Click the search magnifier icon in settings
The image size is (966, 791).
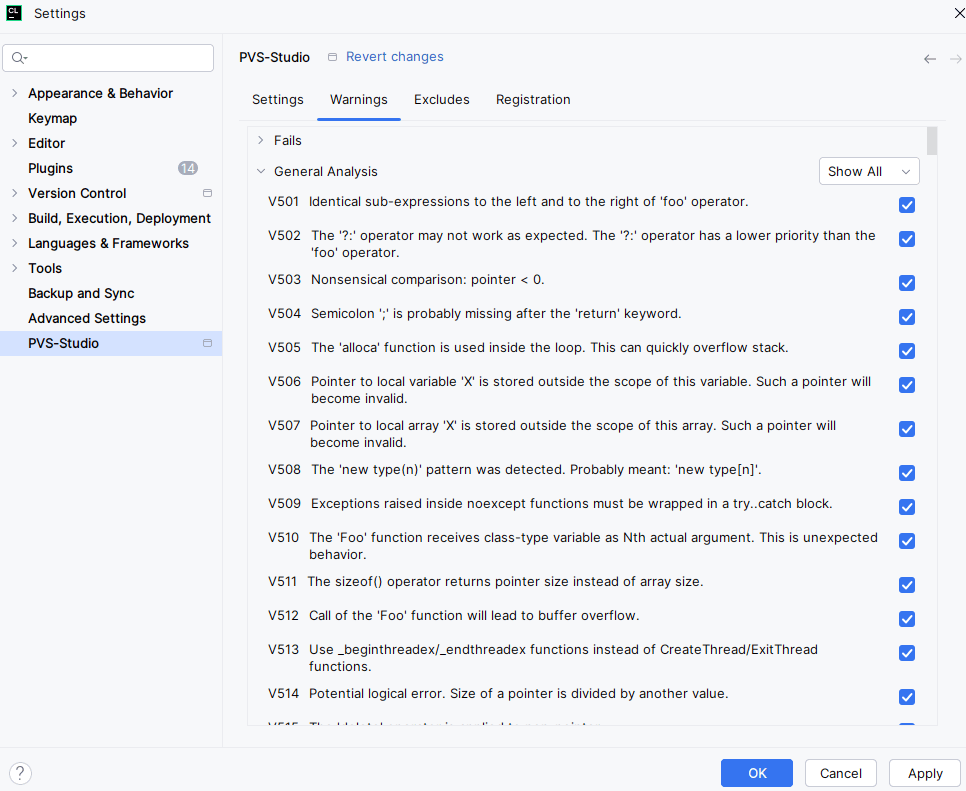pos(19,58)
